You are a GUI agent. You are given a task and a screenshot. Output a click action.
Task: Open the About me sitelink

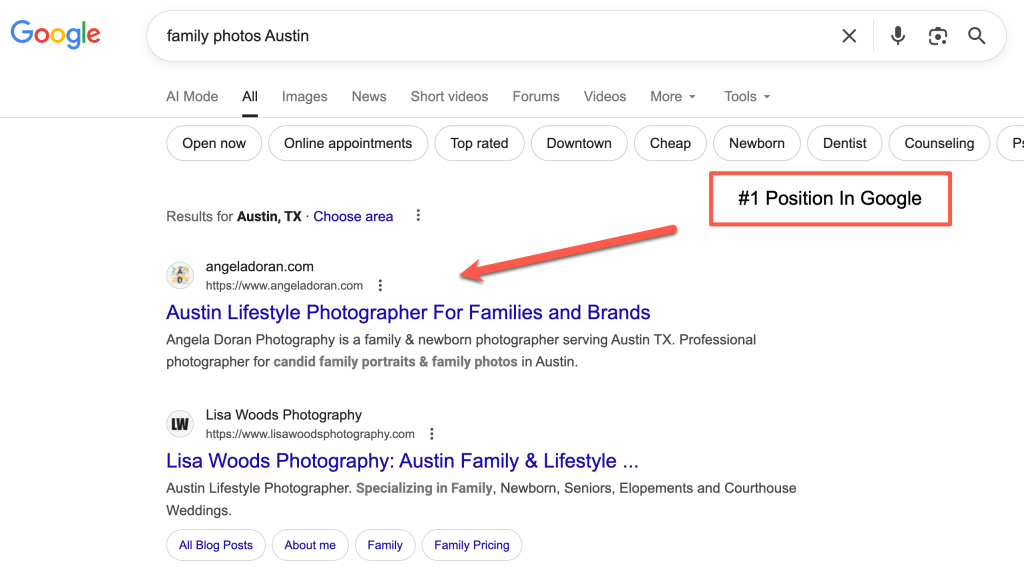(310, 545)
